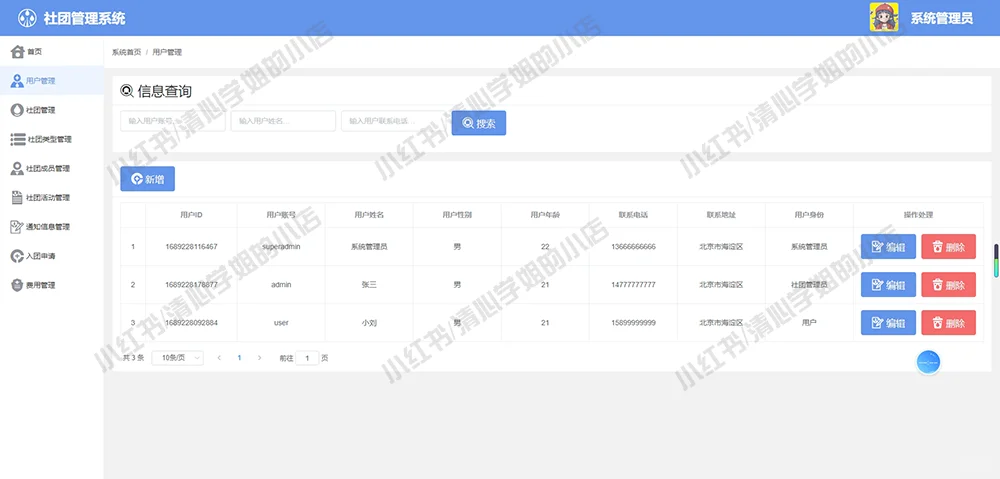This screenshot has height=479, width=1000.
Task: Click the 社团类型管理 list icon
Action: pyautogui.click(x=18, y=140)
